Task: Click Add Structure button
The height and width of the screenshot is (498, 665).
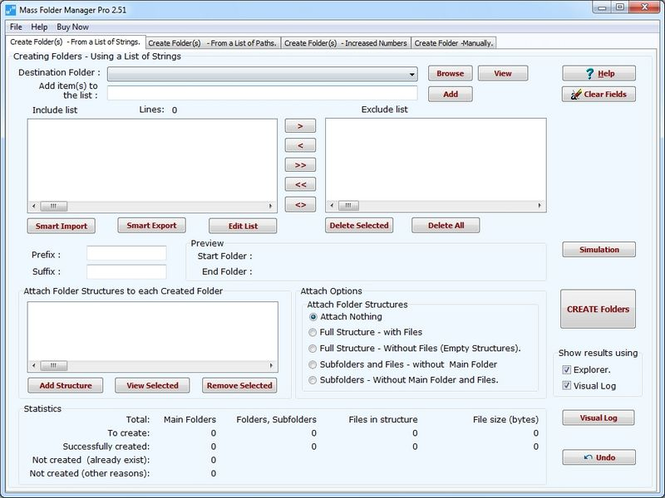Action: tap(65, 385)
